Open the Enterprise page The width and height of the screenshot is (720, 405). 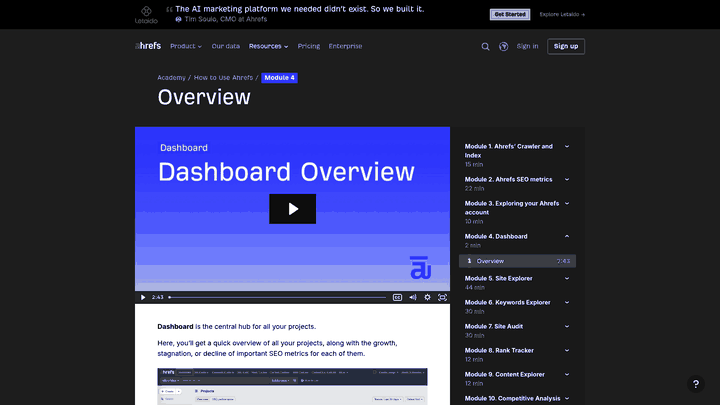[345, 46]
